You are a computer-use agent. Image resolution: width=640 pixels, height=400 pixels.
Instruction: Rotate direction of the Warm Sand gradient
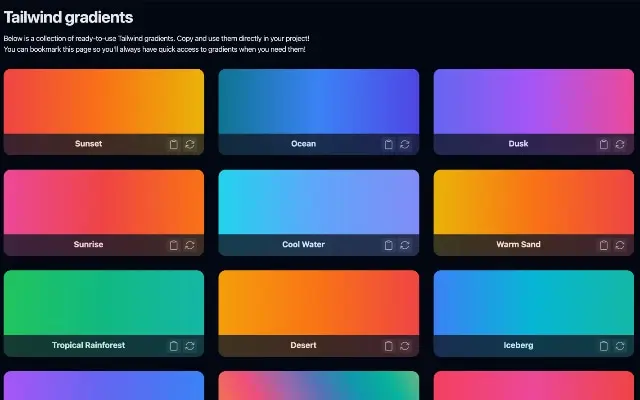[620, 245]
